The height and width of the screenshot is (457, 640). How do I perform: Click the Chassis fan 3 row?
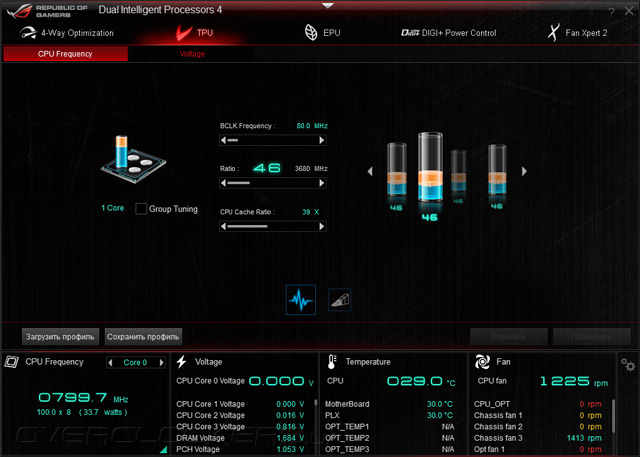pyautogui.click(x=538, y=438)
